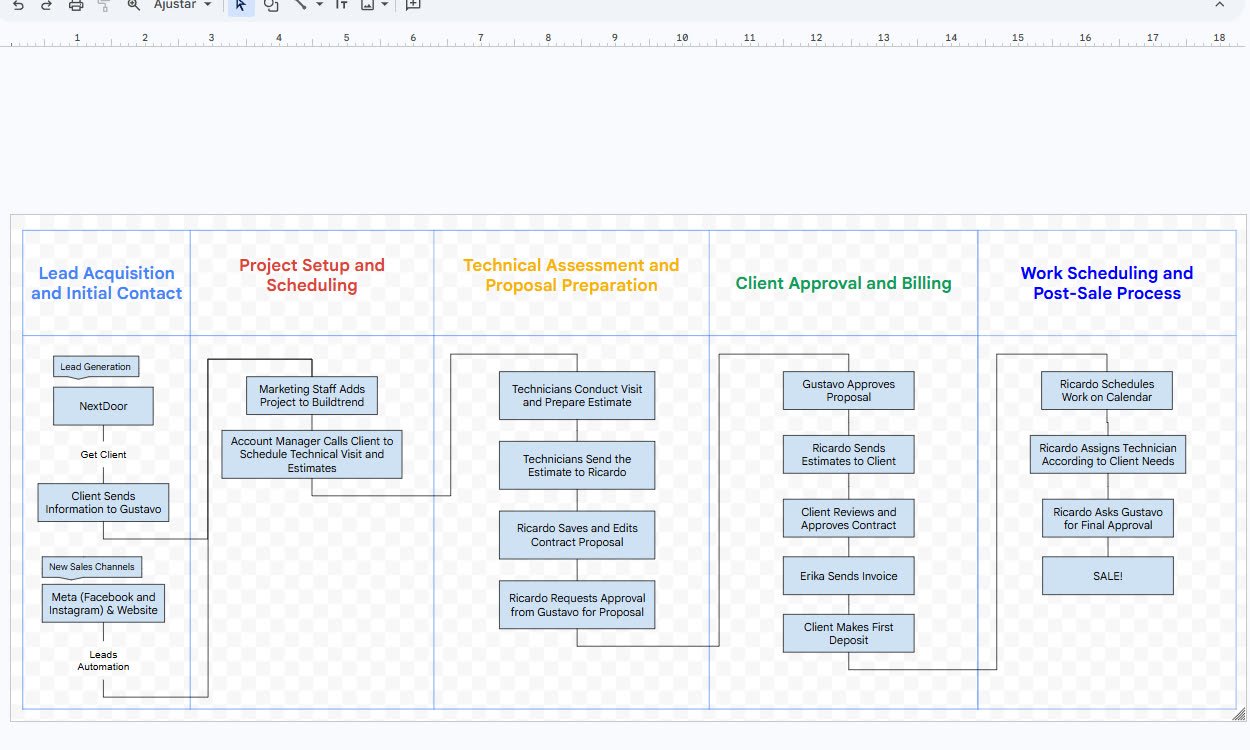This screenshot has height=750, width=1250.
Task: Open the Shape tool
Action: 271,5
